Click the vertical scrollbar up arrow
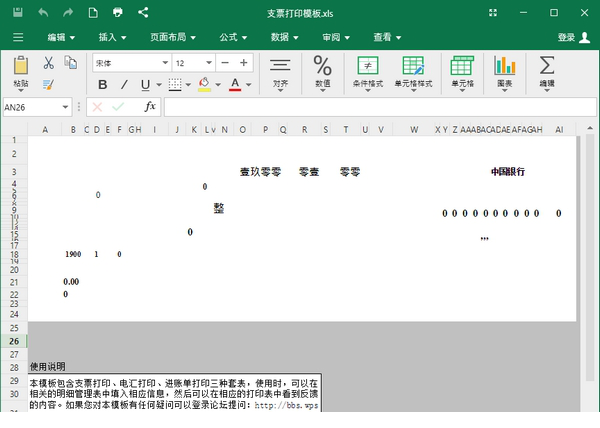This screenshot has height=428, width=600. pos(590,128)
